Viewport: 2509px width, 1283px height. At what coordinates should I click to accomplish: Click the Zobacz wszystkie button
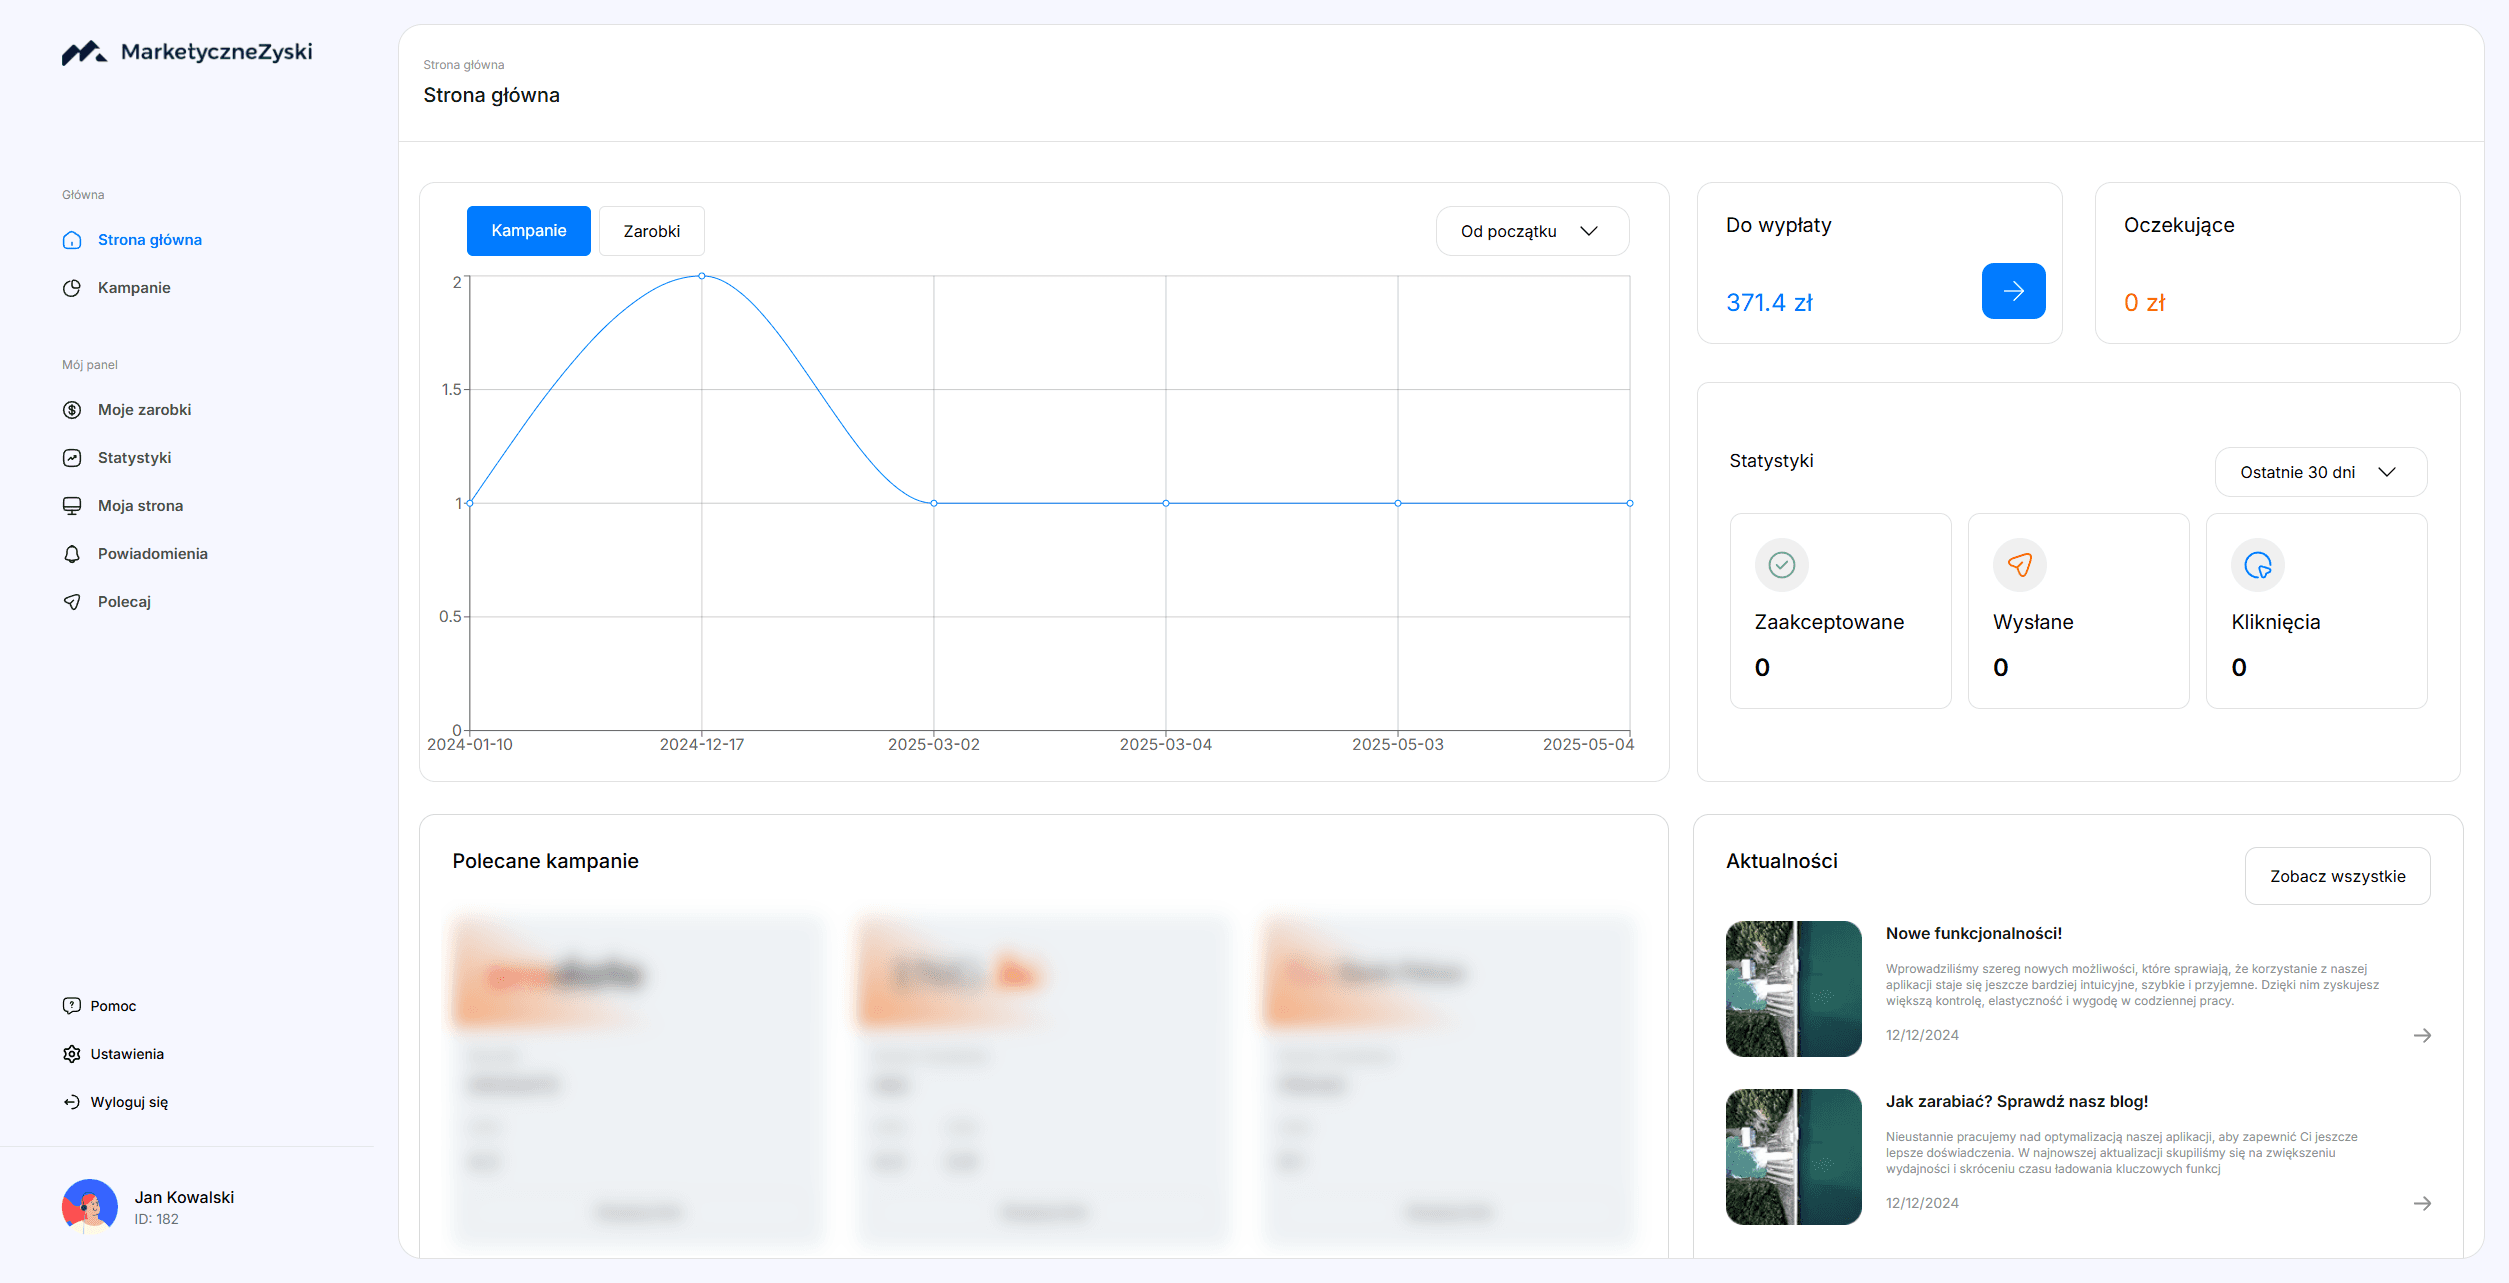pos(2337,876)
